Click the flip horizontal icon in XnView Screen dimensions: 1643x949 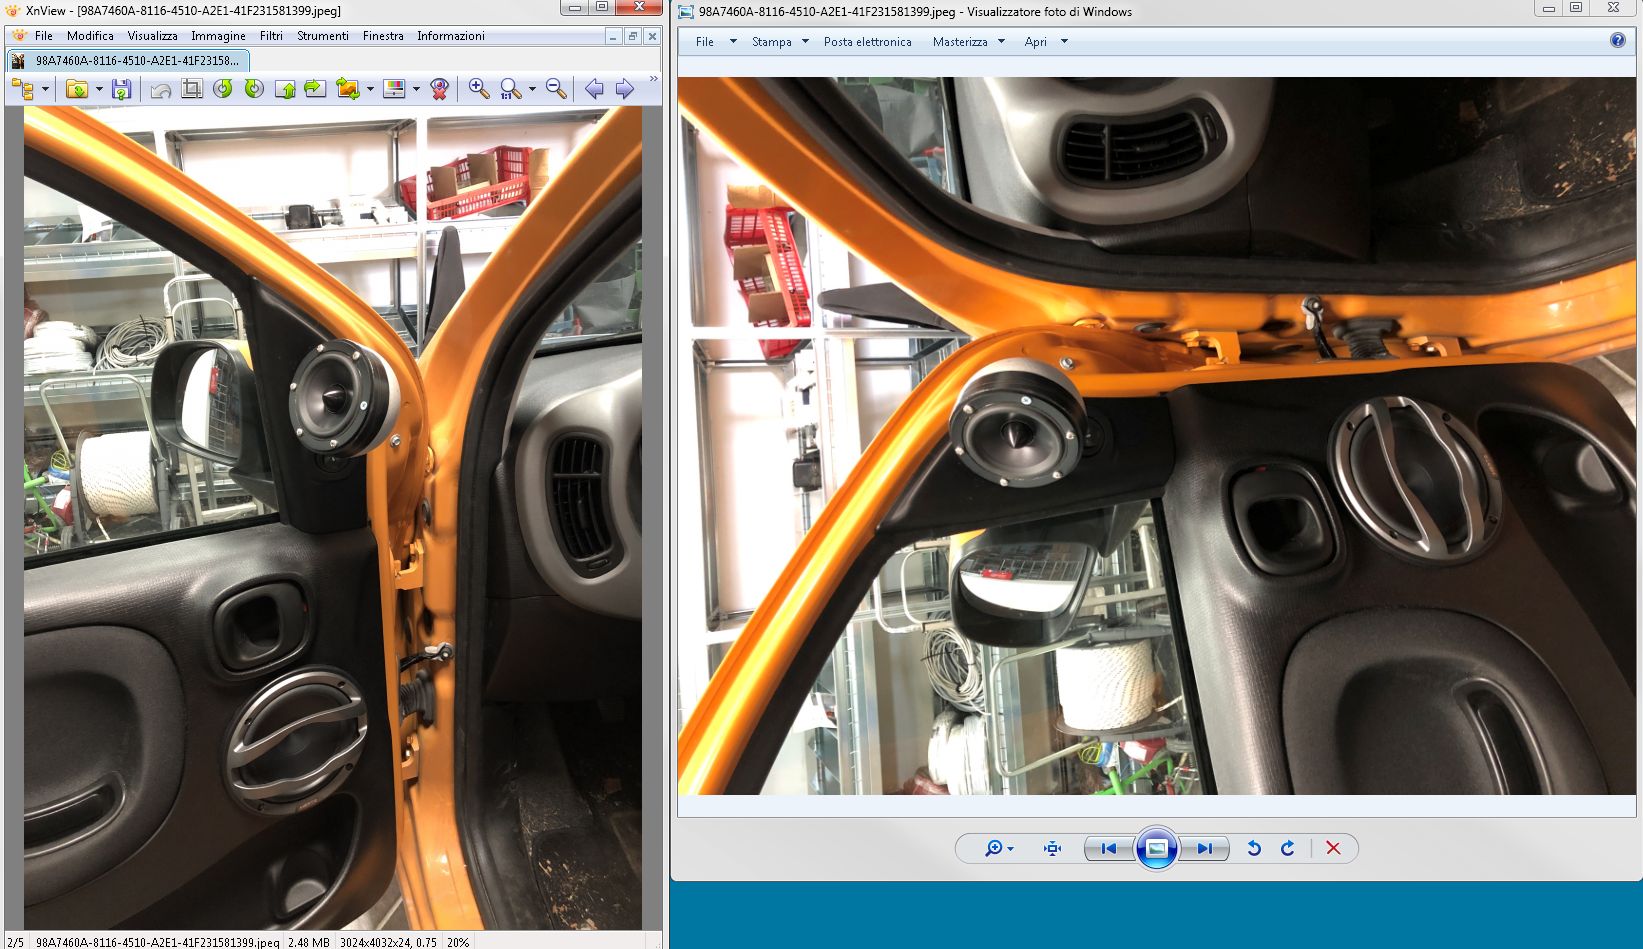click(315, 89)
